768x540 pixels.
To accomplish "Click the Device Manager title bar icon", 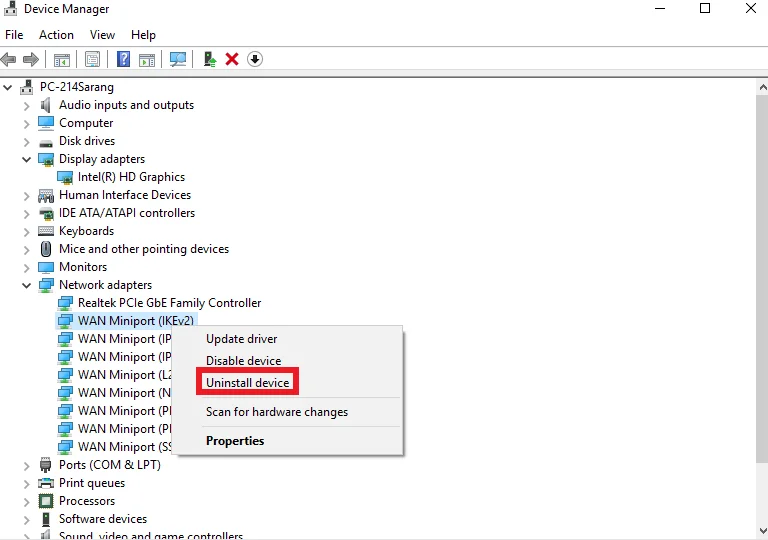I will [x=10, y=8].
